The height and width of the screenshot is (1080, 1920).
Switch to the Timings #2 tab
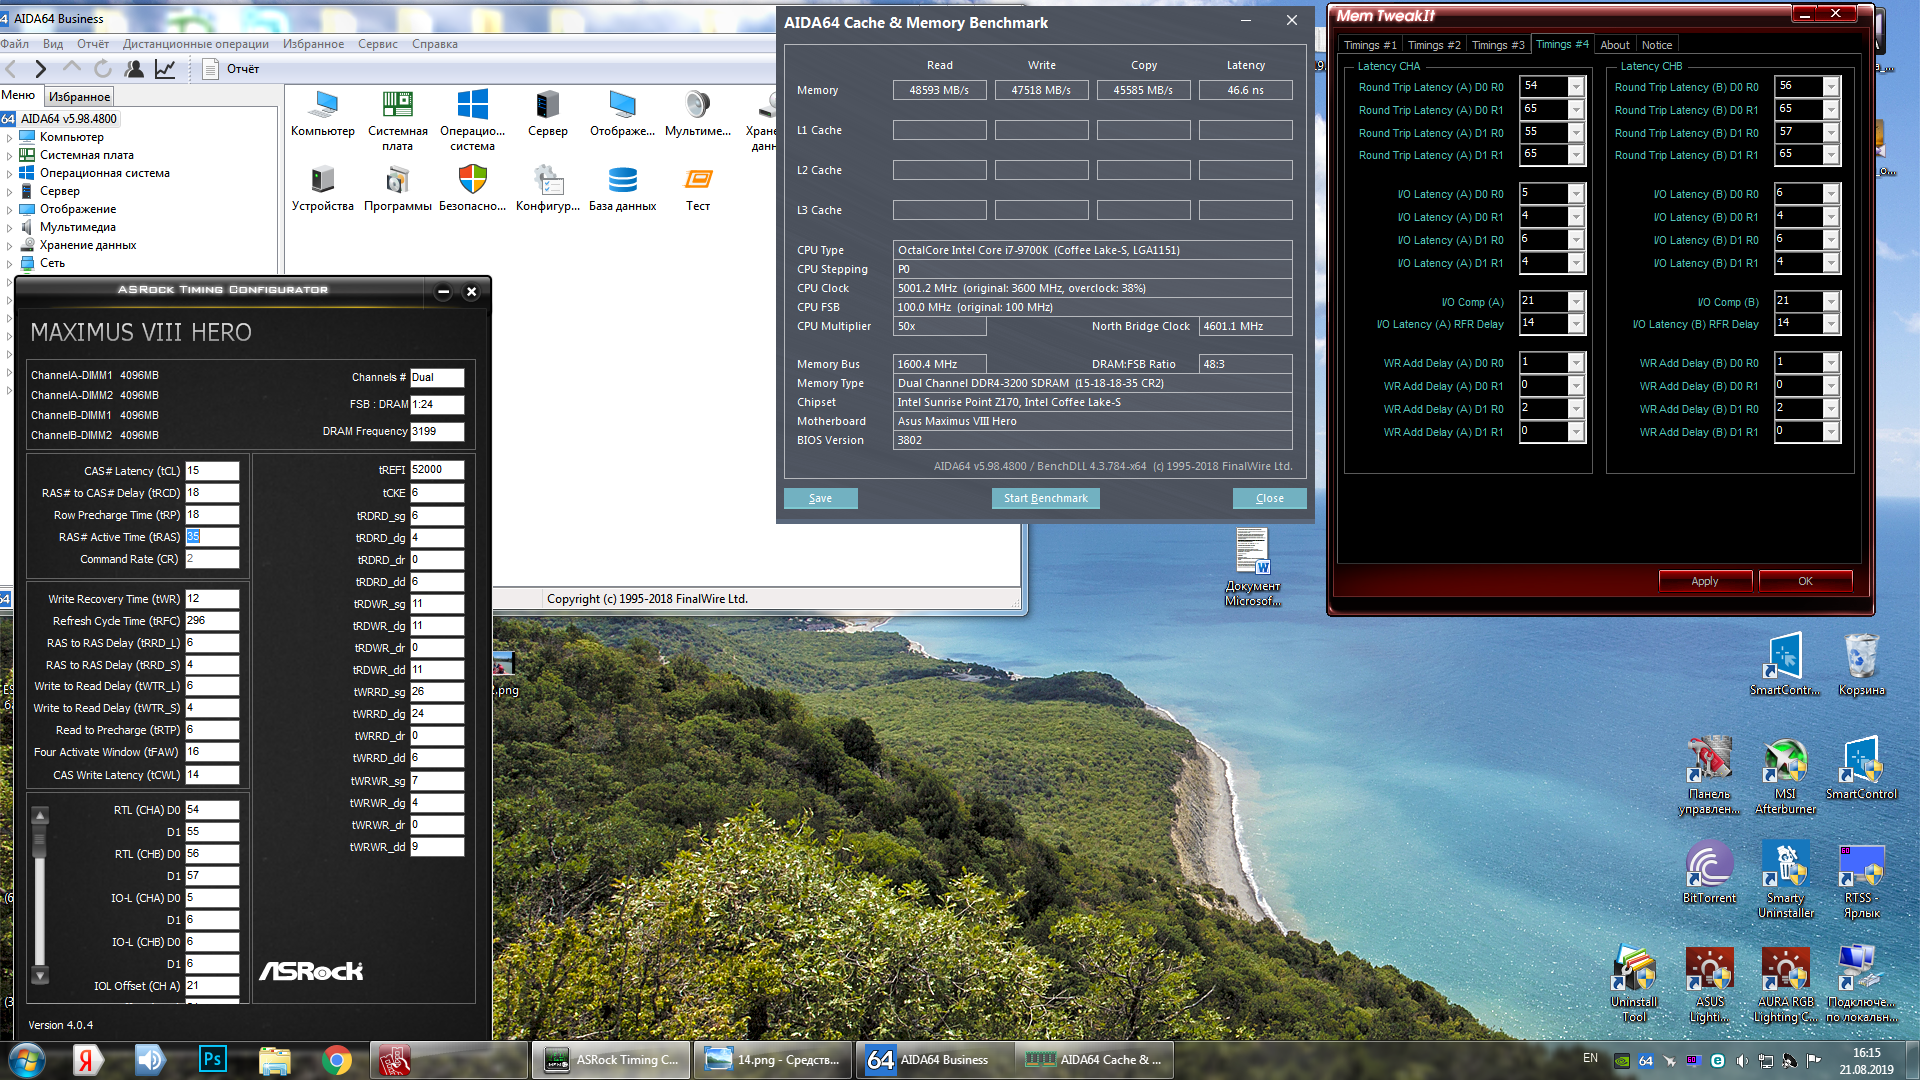tap(1433, 45)
